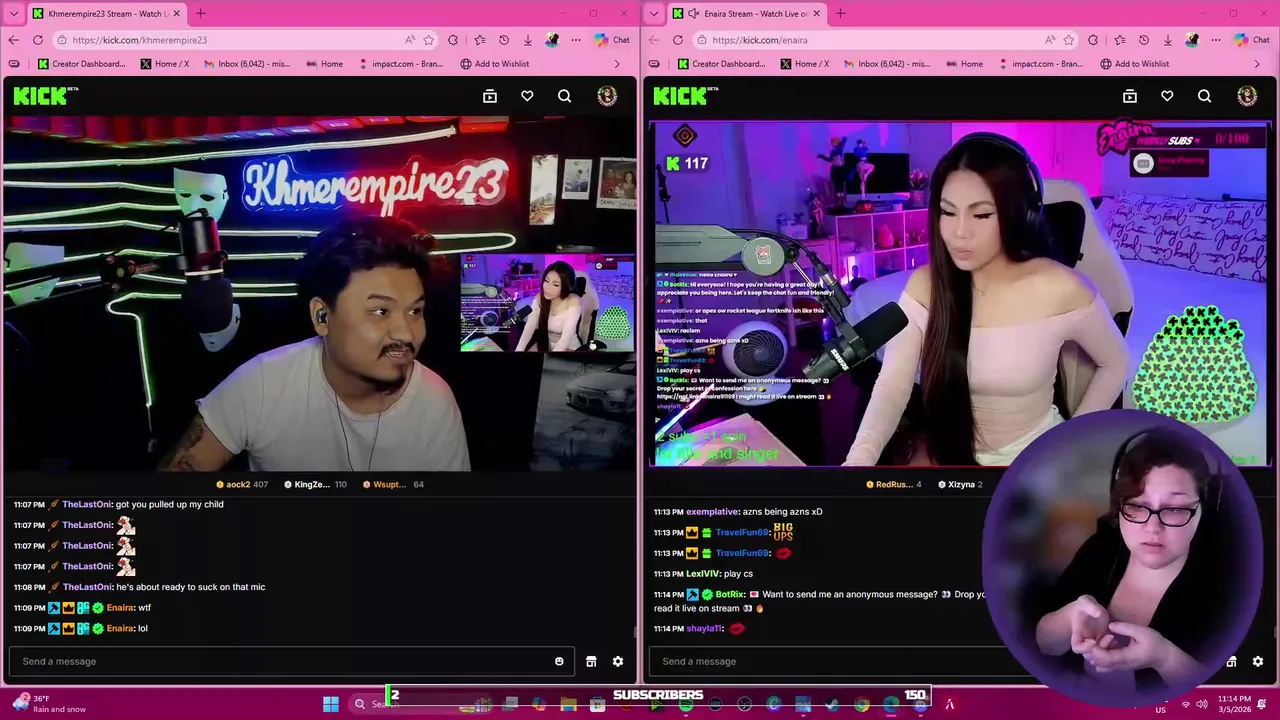
Task: Open Downloads icon in Khmerempire23 browser toolbar
Action: [x=528, y=40]
